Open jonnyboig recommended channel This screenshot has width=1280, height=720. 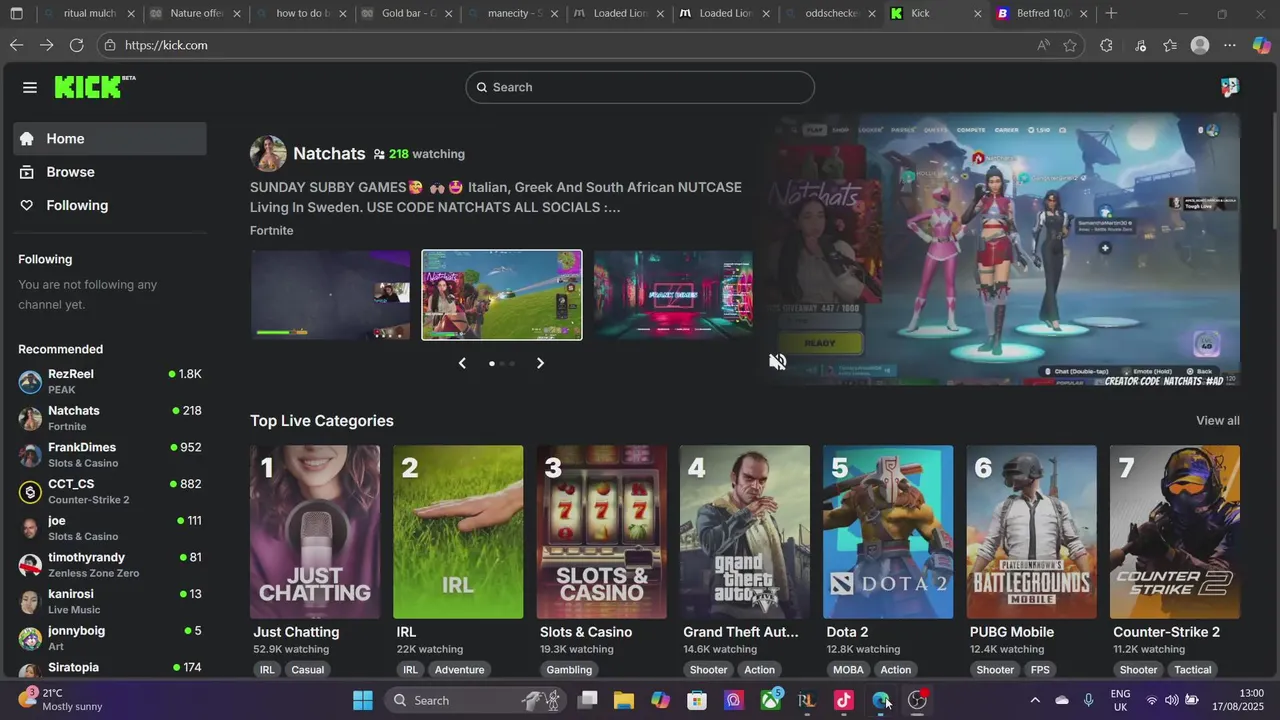point(110,638)
